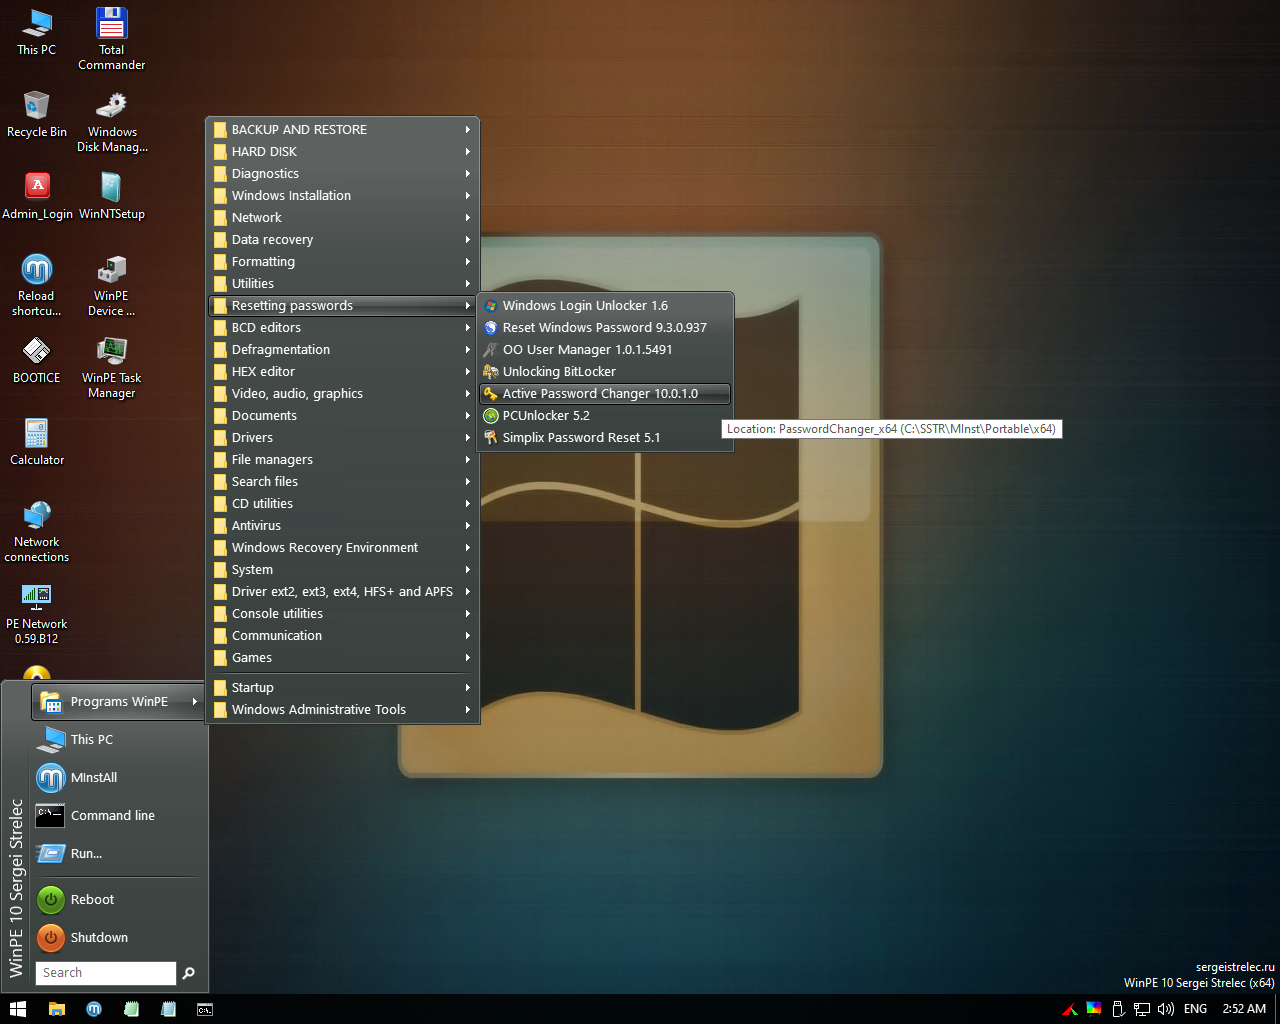
Task: Open This PC from start menu
Action: 118,739
